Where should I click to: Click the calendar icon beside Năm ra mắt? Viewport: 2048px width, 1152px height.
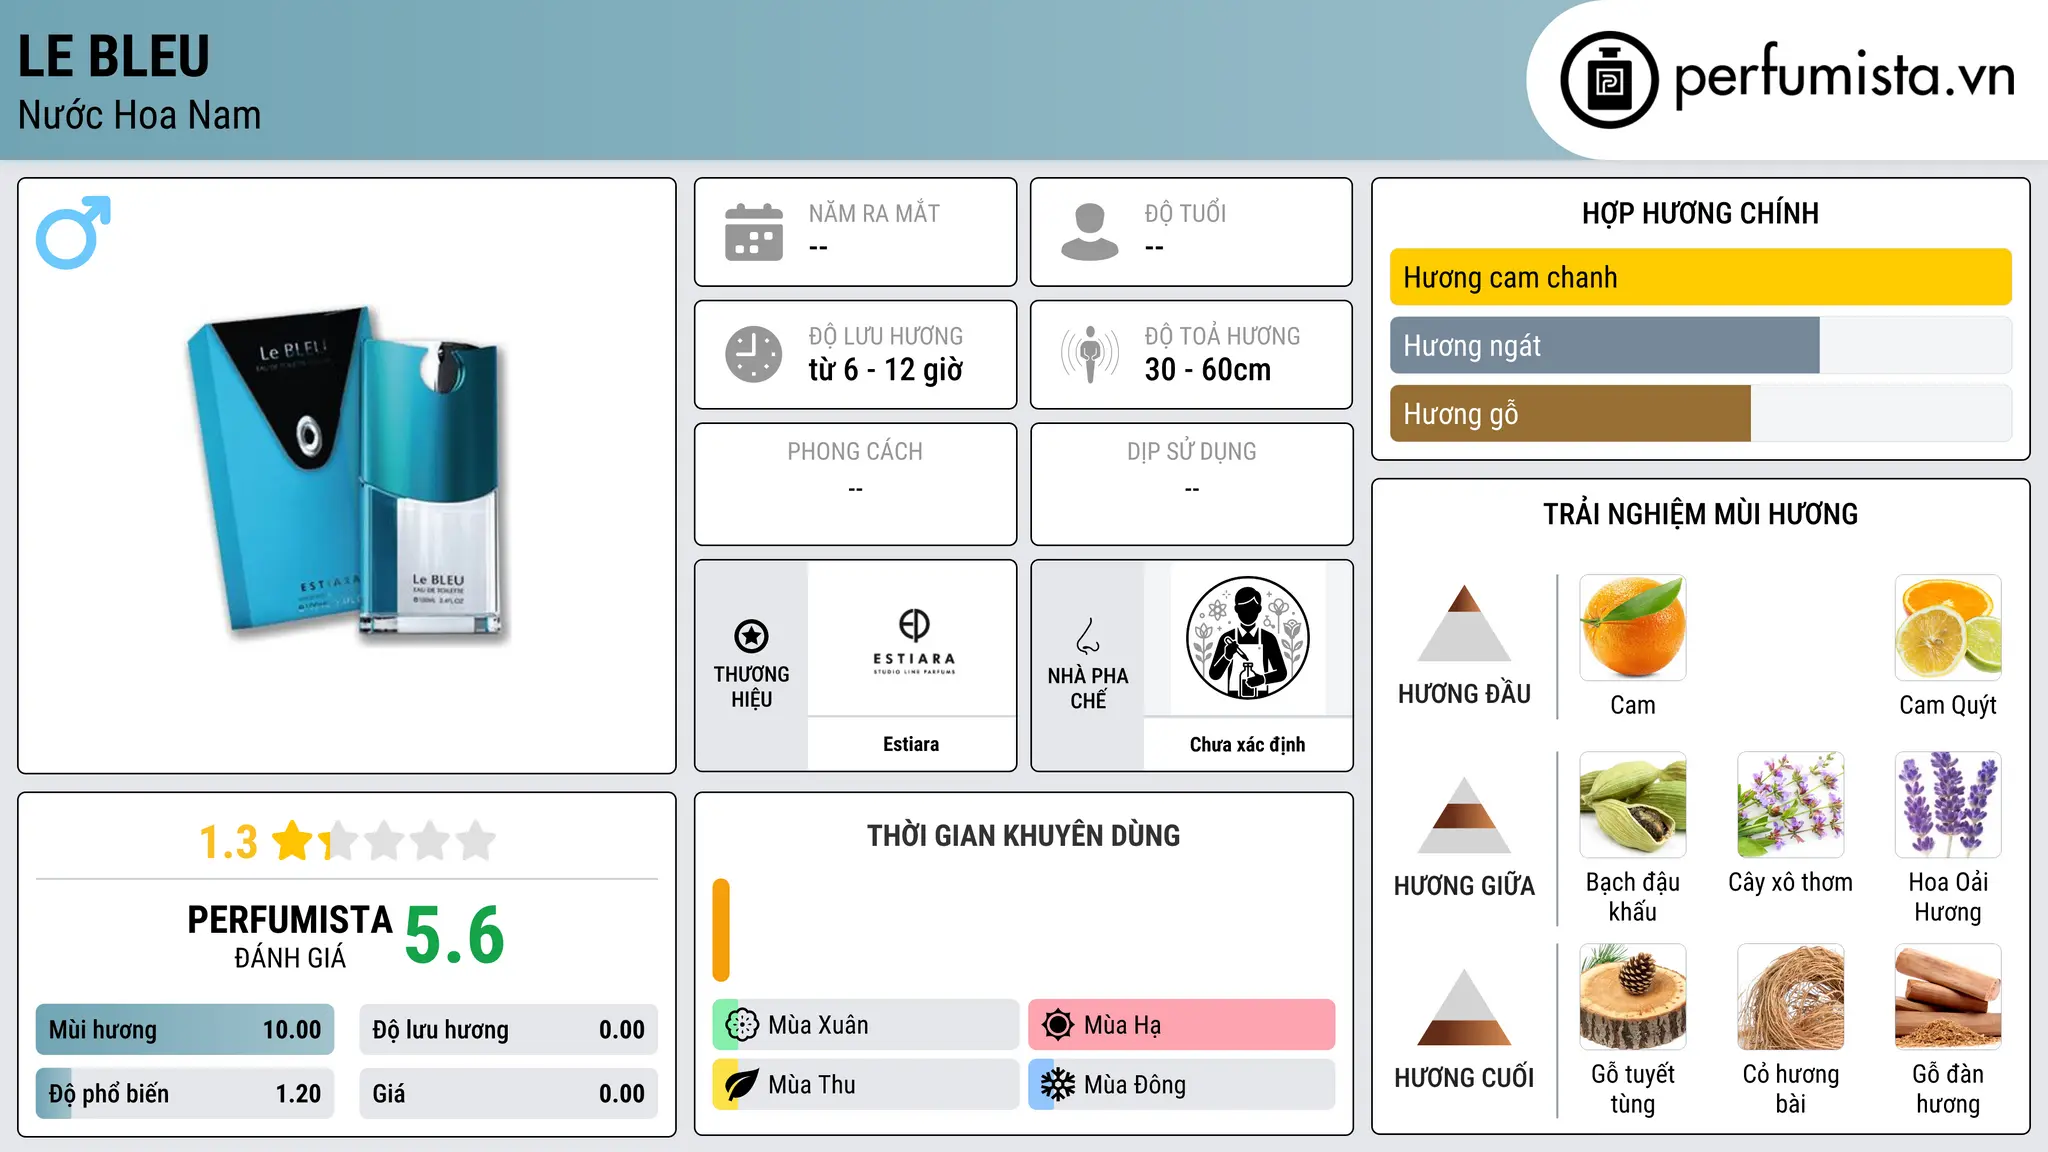tap(754, 232)
